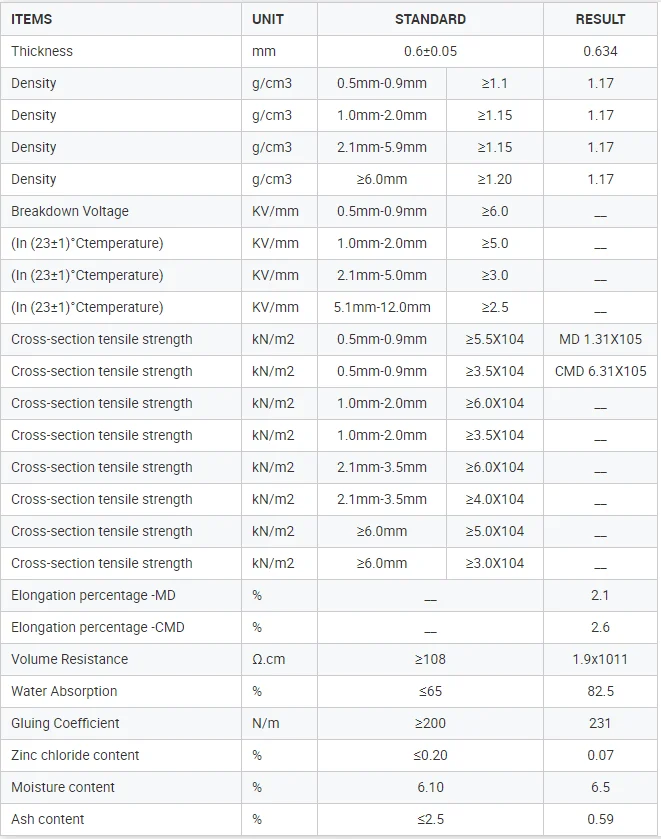
Task: Click the Moisture content row label
Action: pos(63,787)
